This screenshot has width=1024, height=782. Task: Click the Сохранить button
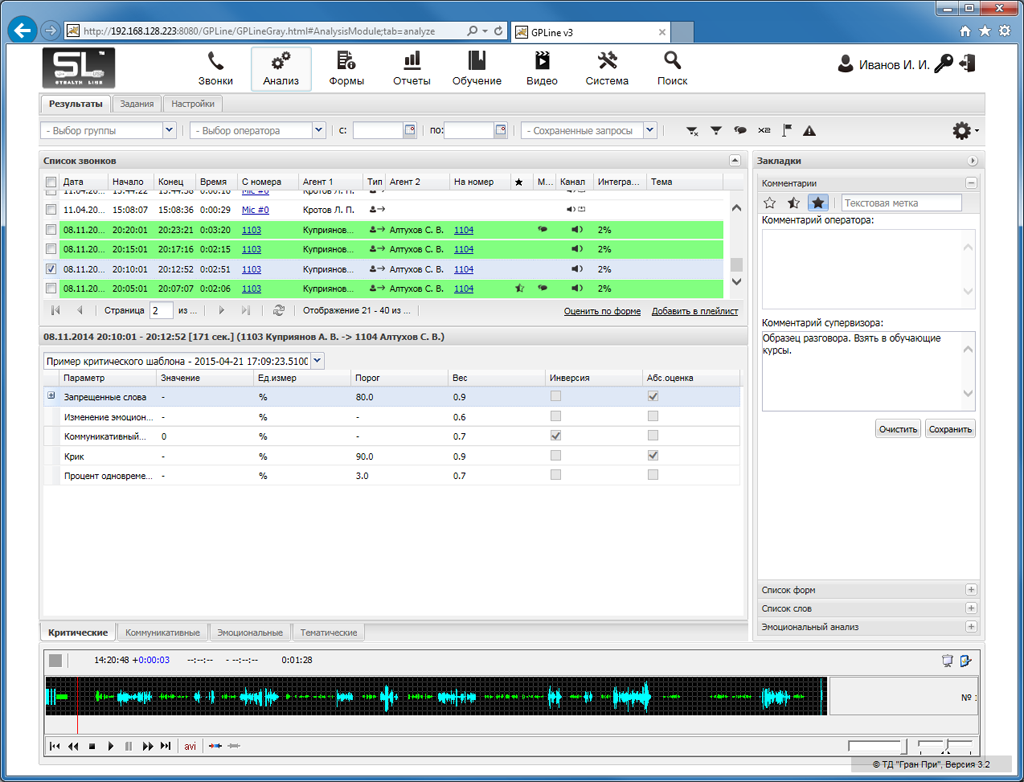(x=949, y=429)
